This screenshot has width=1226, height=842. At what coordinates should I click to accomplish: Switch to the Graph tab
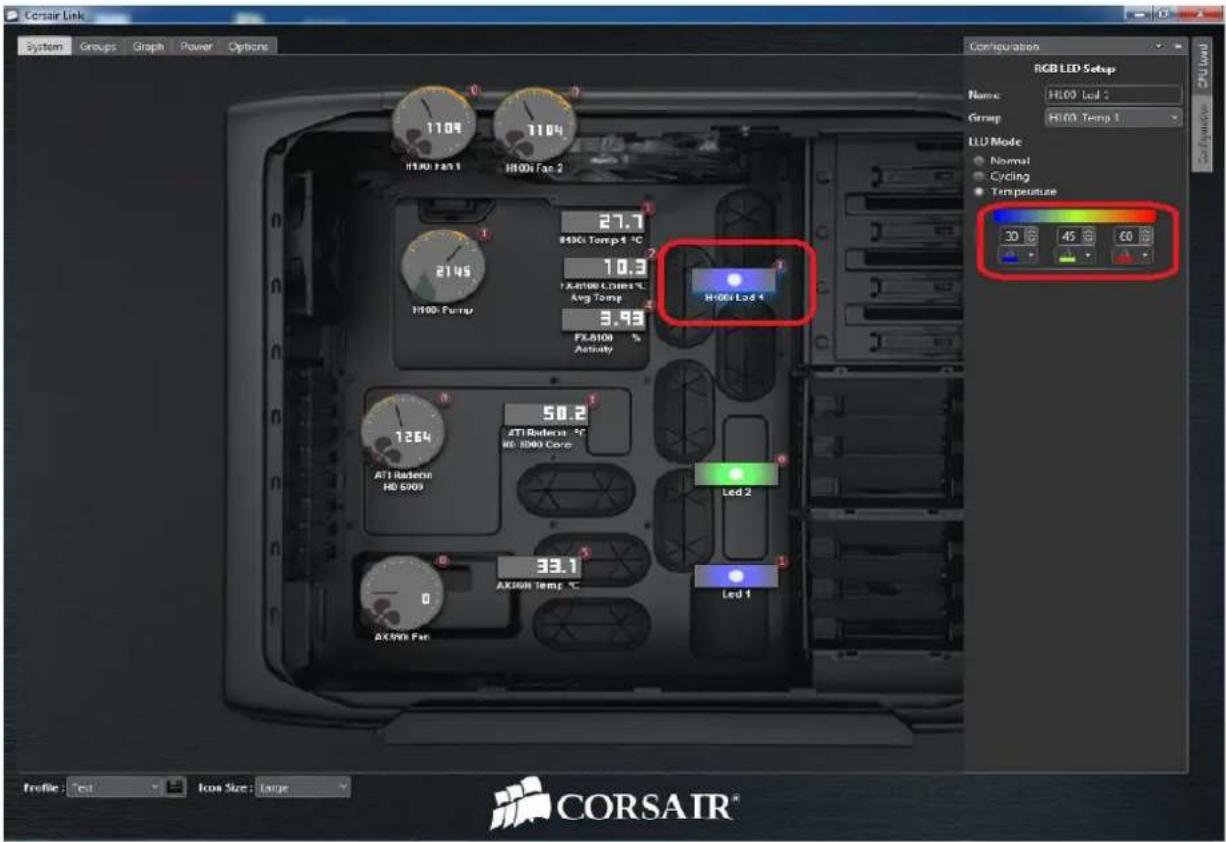(x=148, y=47)
